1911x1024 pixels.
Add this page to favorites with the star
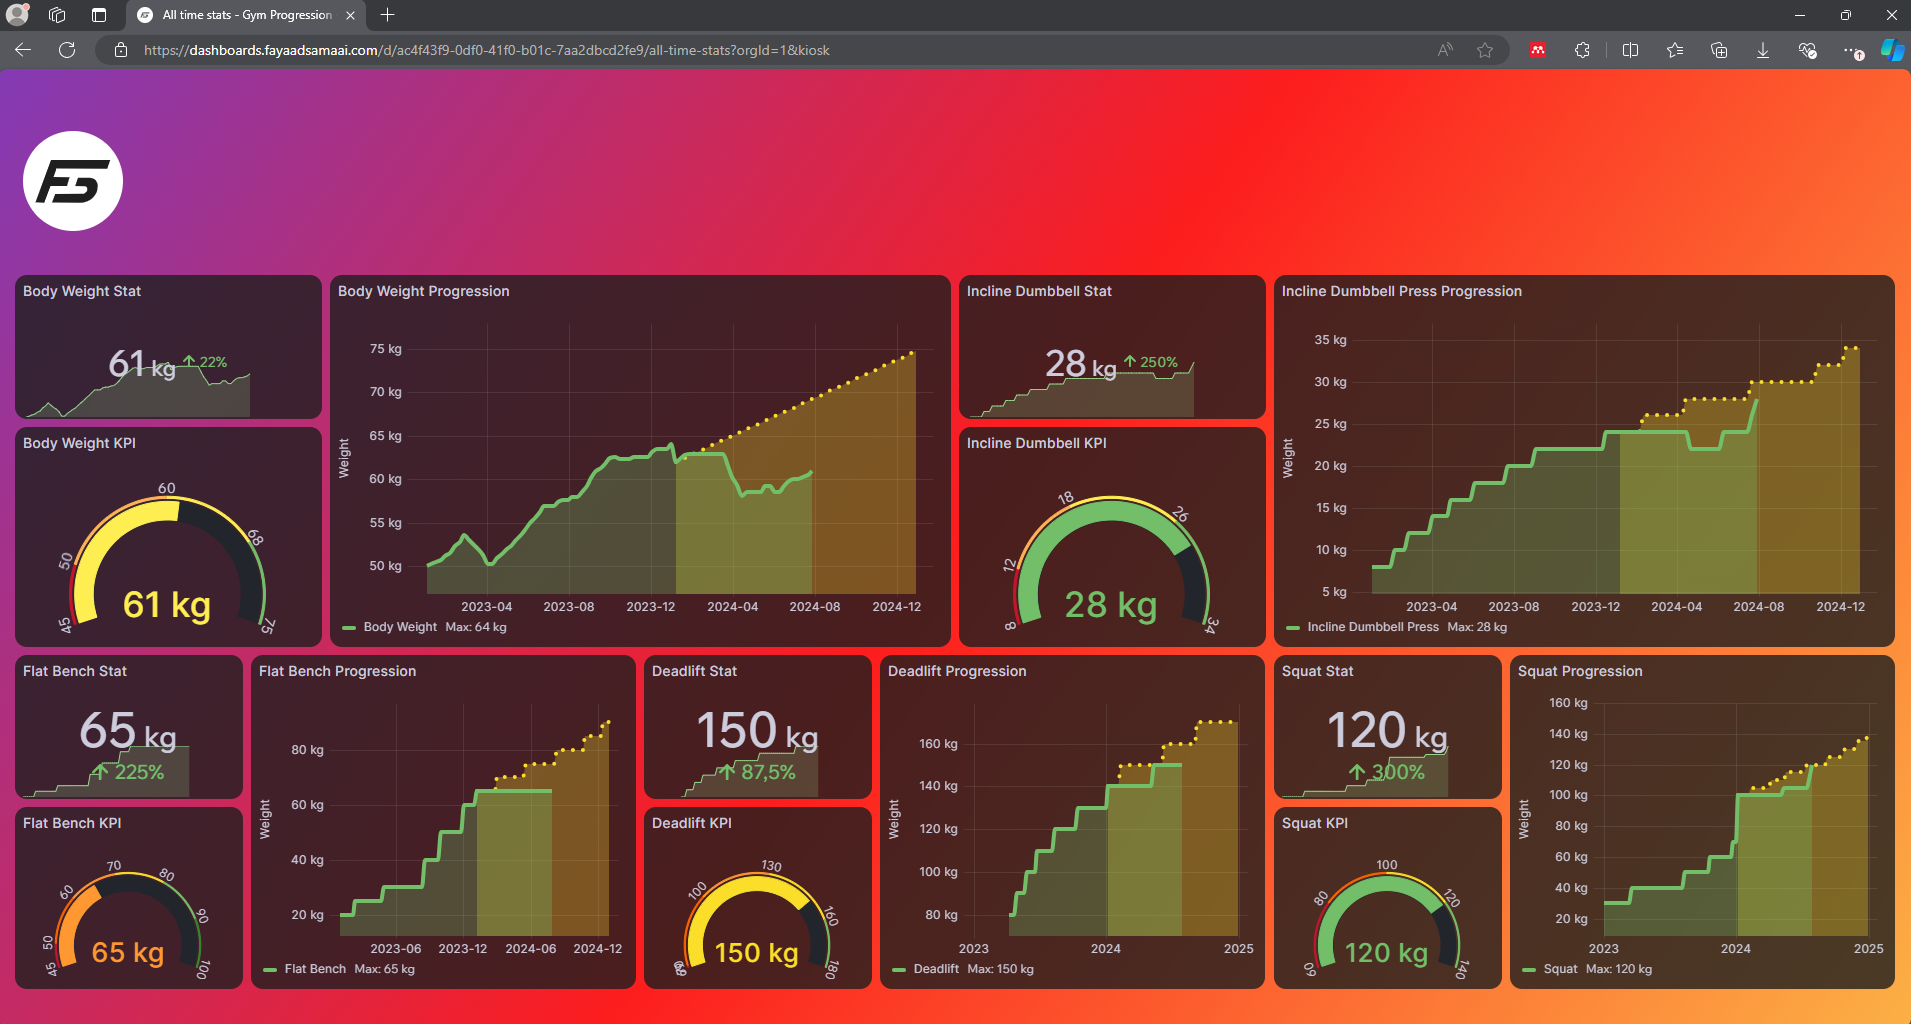click(1485, 50)
